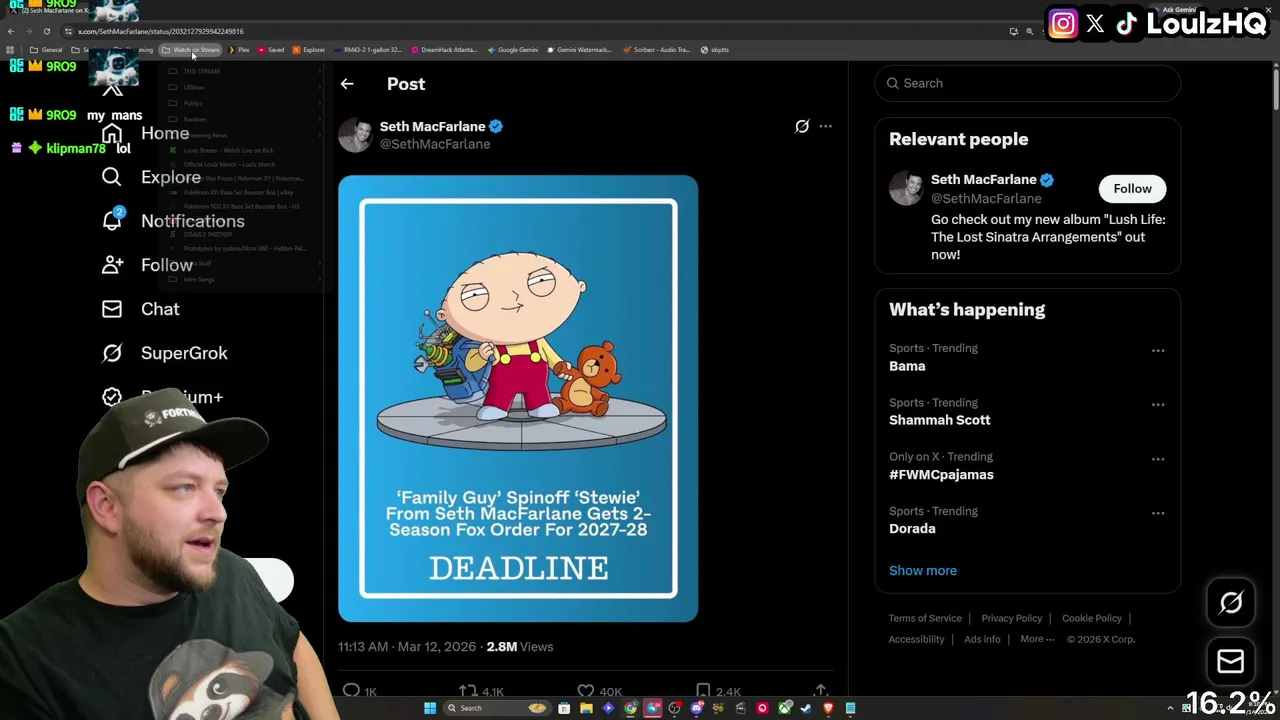Click the Windows taskbar search box
Screen dimensions: 1280x720
pyautogui.click(x=497, y=708)
